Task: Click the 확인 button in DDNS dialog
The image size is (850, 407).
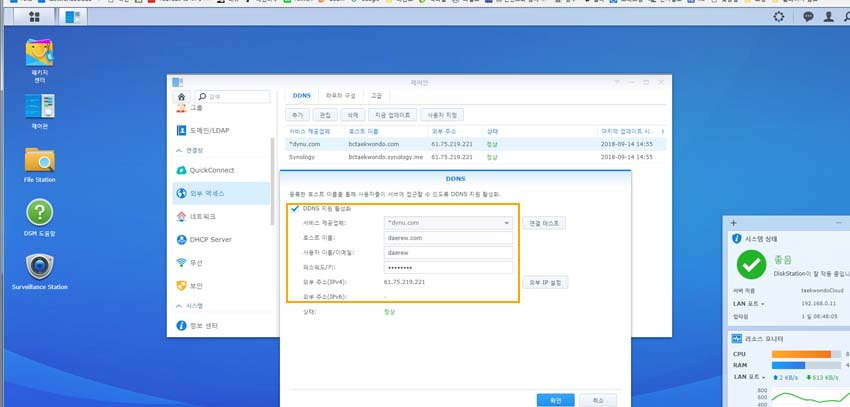Action: click(555, 399)
